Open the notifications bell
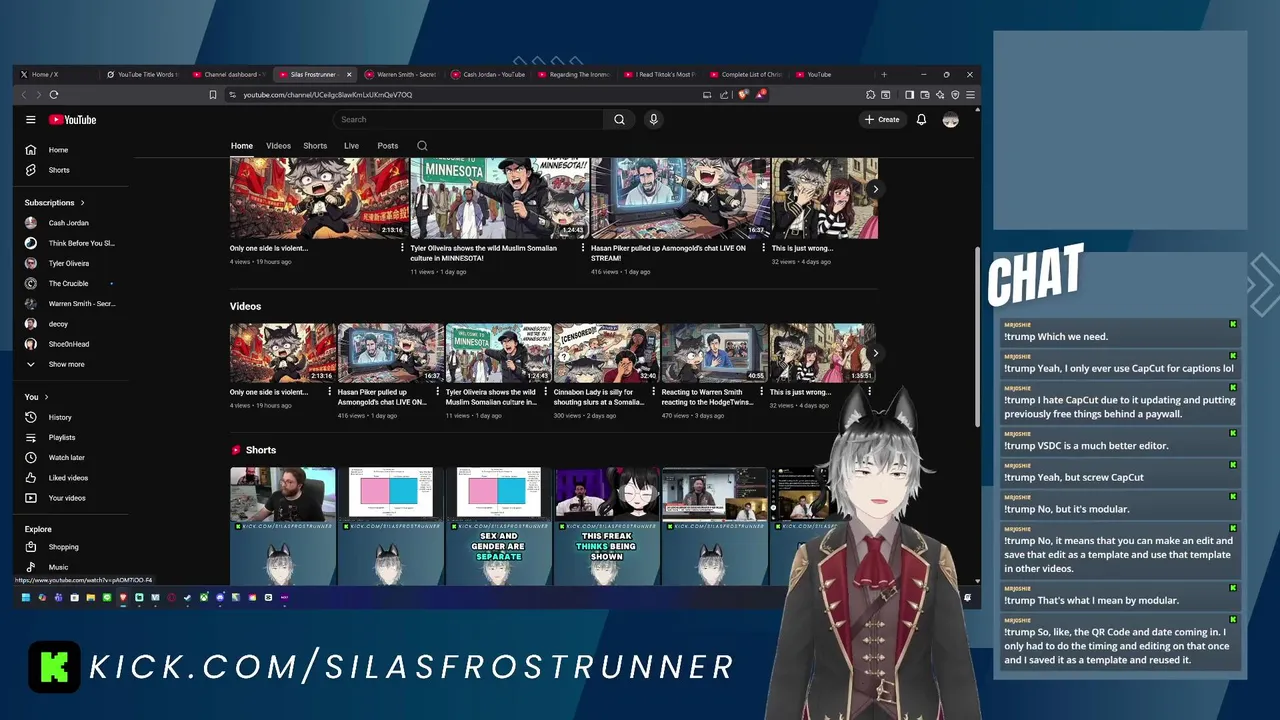 921,120
